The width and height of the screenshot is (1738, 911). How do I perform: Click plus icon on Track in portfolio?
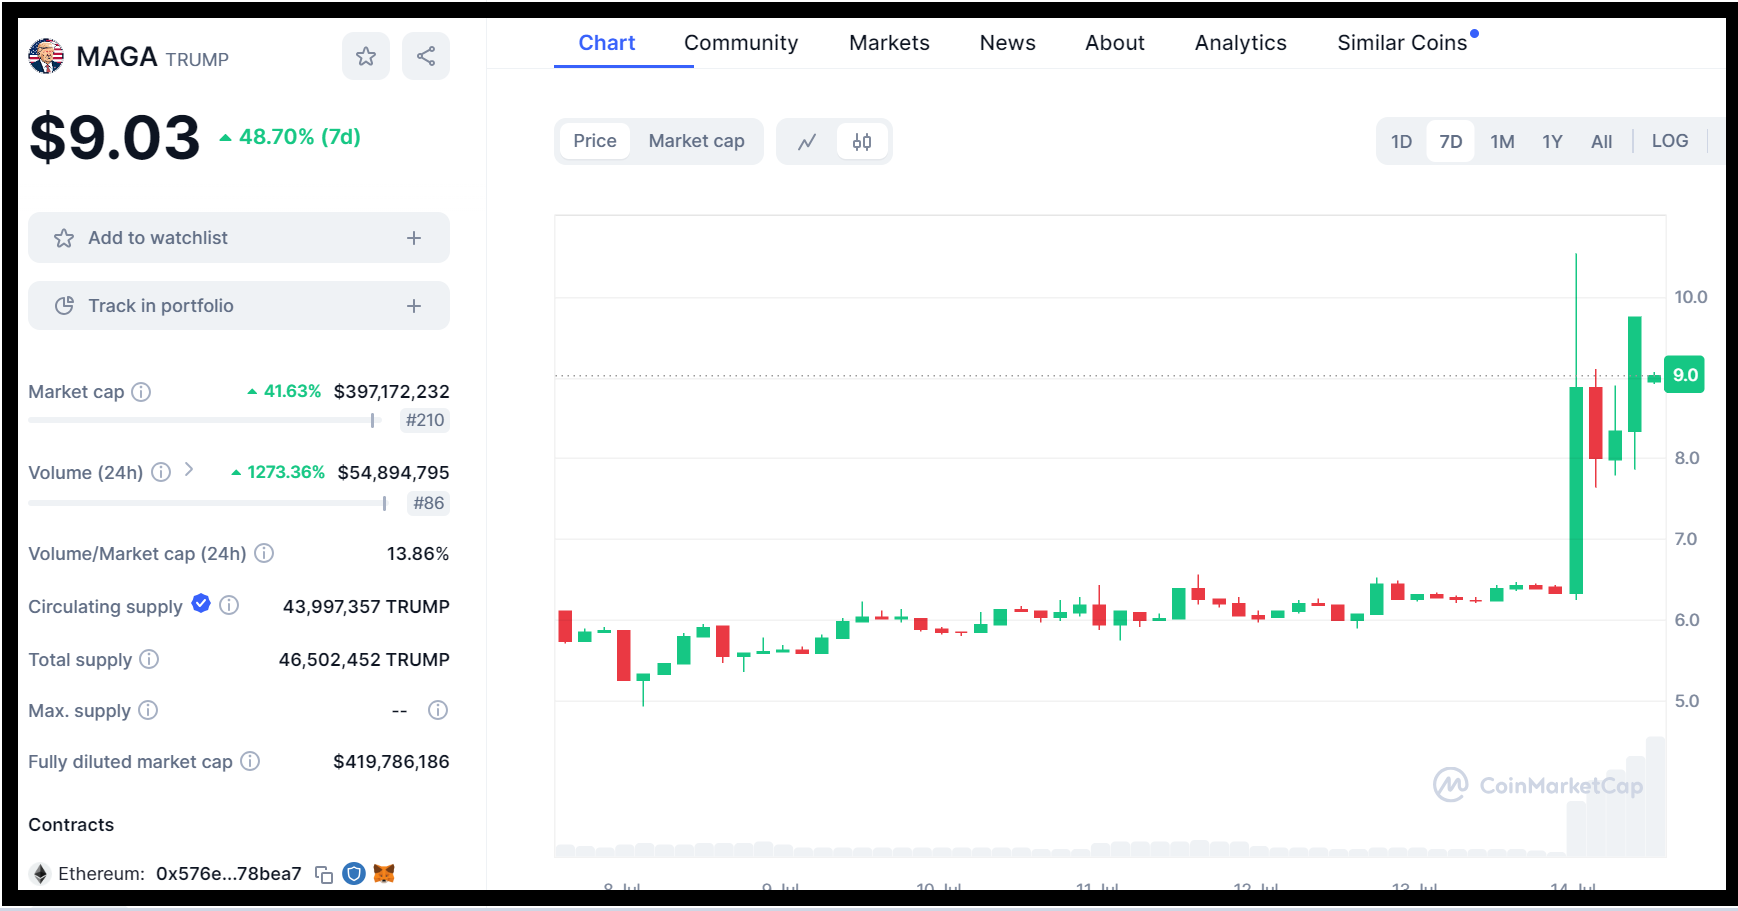(x=414, y=306)
